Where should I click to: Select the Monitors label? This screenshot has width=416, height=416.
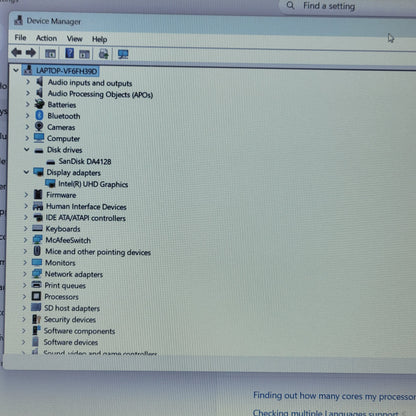60,263
